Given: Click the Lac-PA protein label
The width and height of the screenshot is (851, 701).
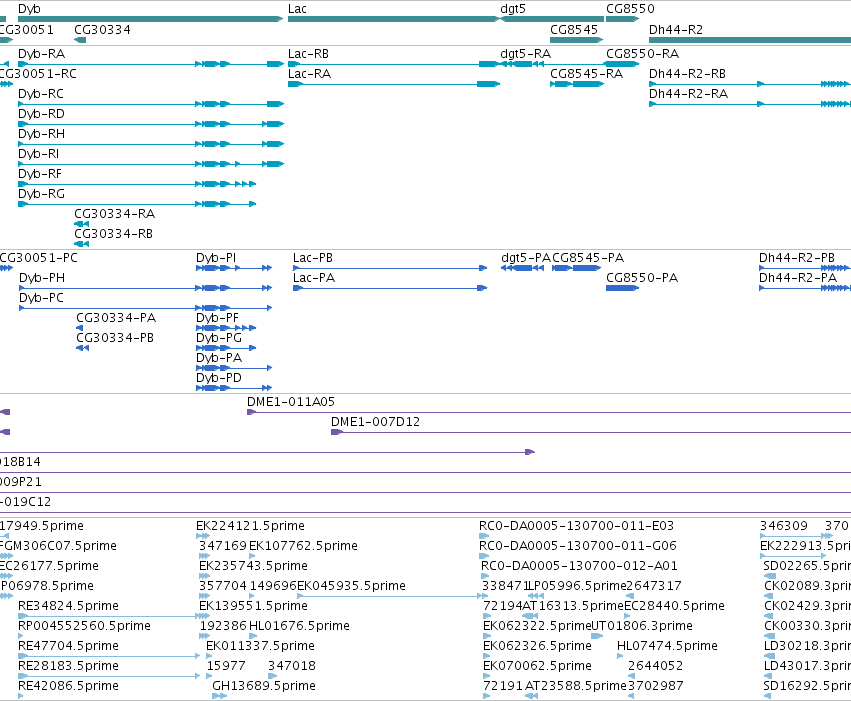Looking at the screenshot, I should click(x=314, y=278).
